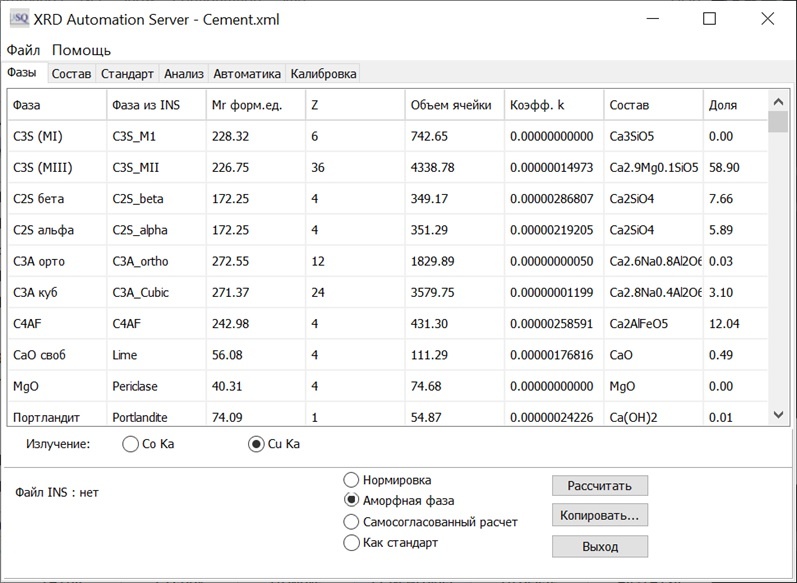Open the Помощь menu
This screenshot has height=583, width=797.
click(81, 50)
